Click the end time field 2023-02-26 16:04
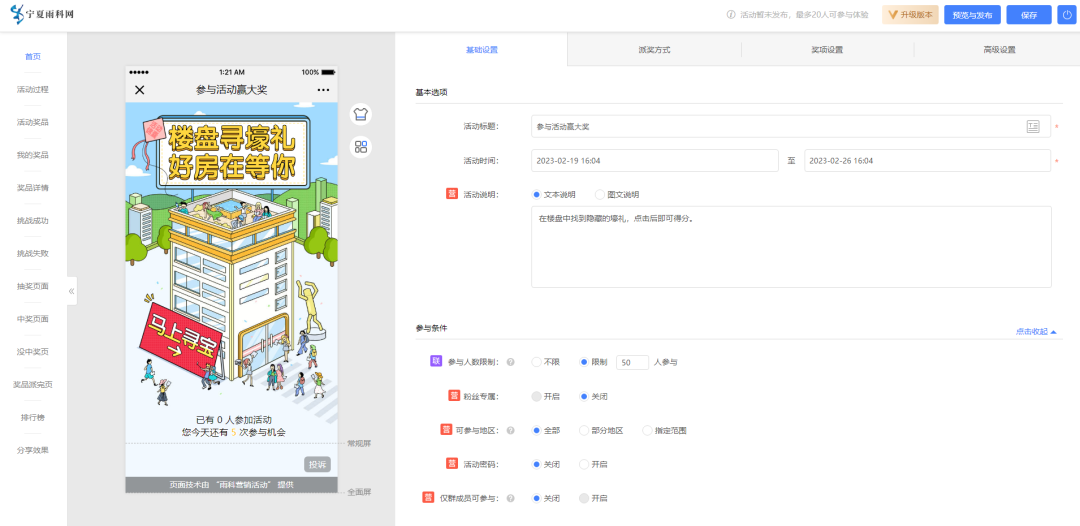The image size is (1080, 526). (927, 160)
